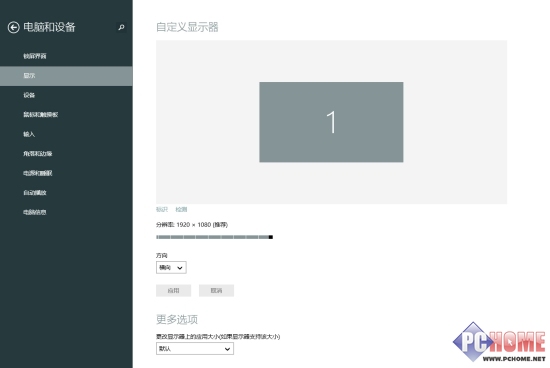550x368 pixels.
Task: Open the 锁屏界面 settings page
Action: 35,56
